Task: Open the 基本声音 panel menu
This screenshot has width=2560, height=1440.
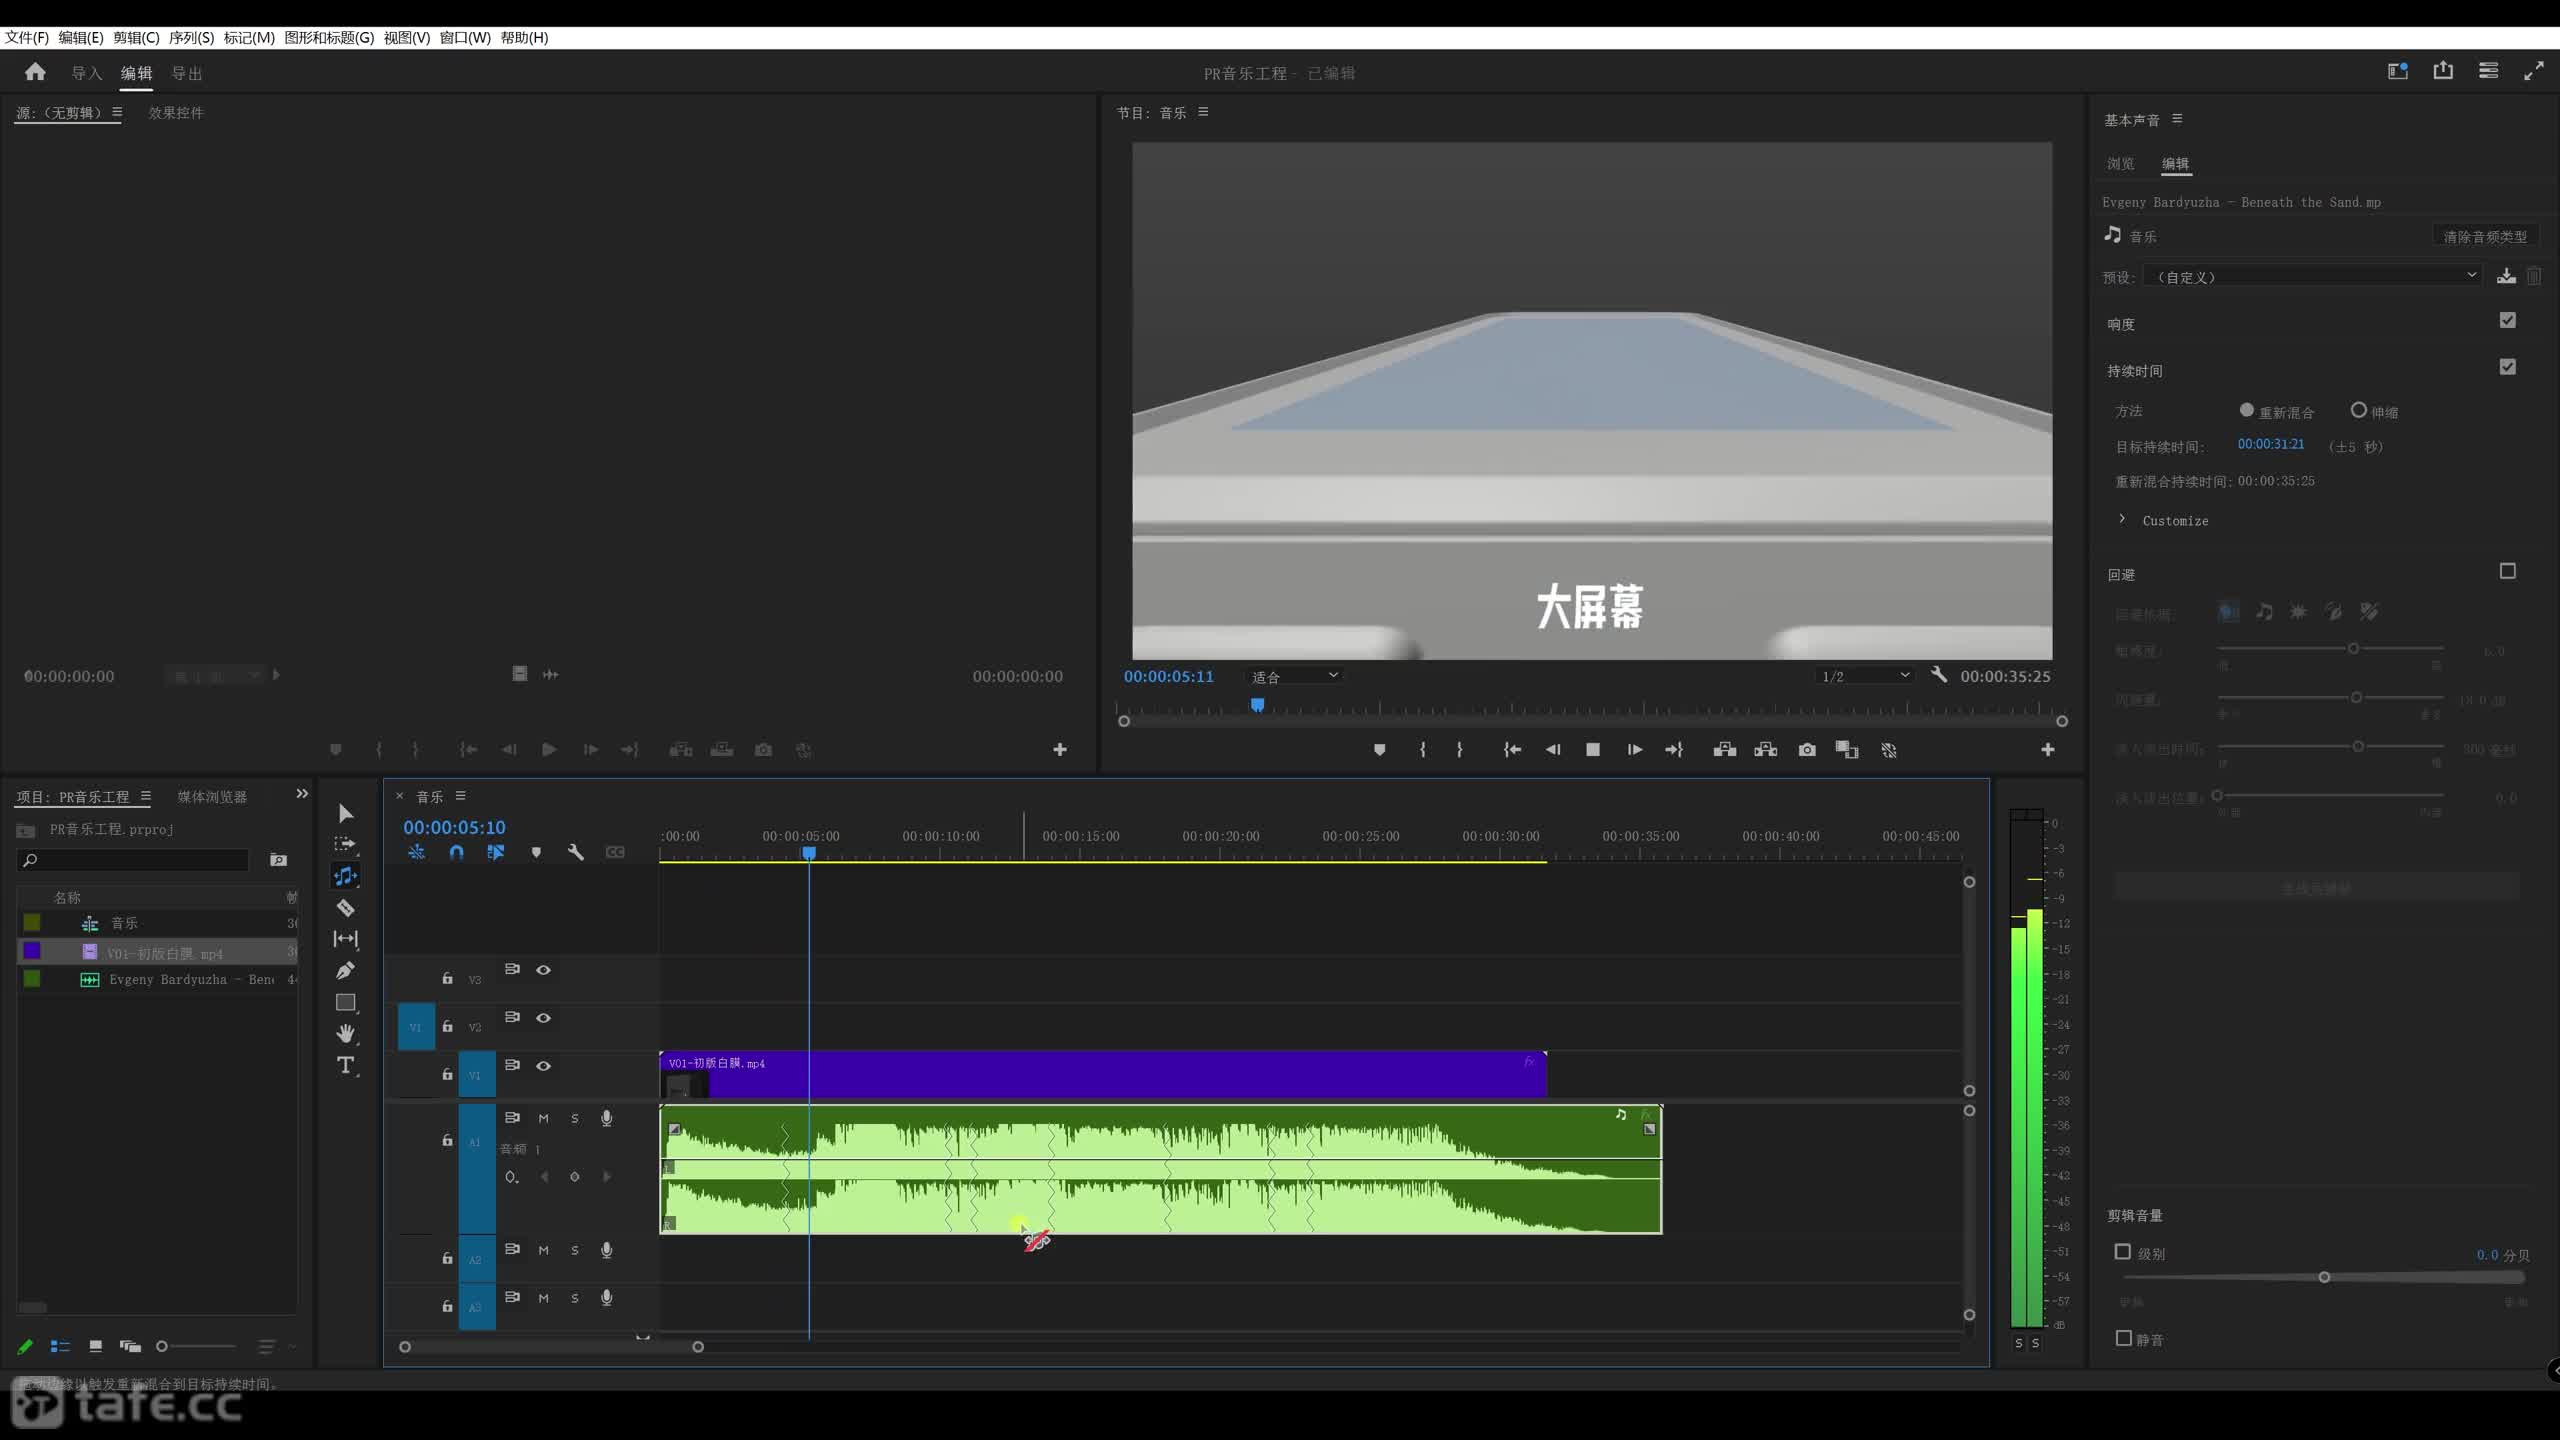Action: tap(2177, 119)
